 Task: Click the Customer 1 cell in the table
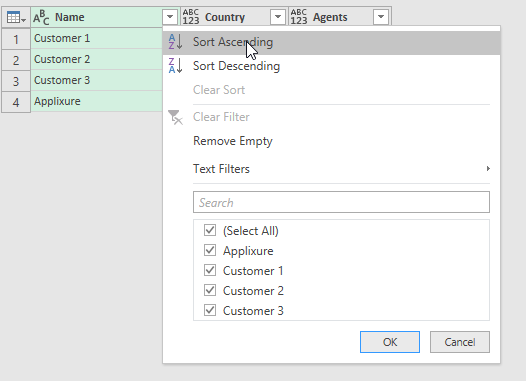[x=97, y=38]
